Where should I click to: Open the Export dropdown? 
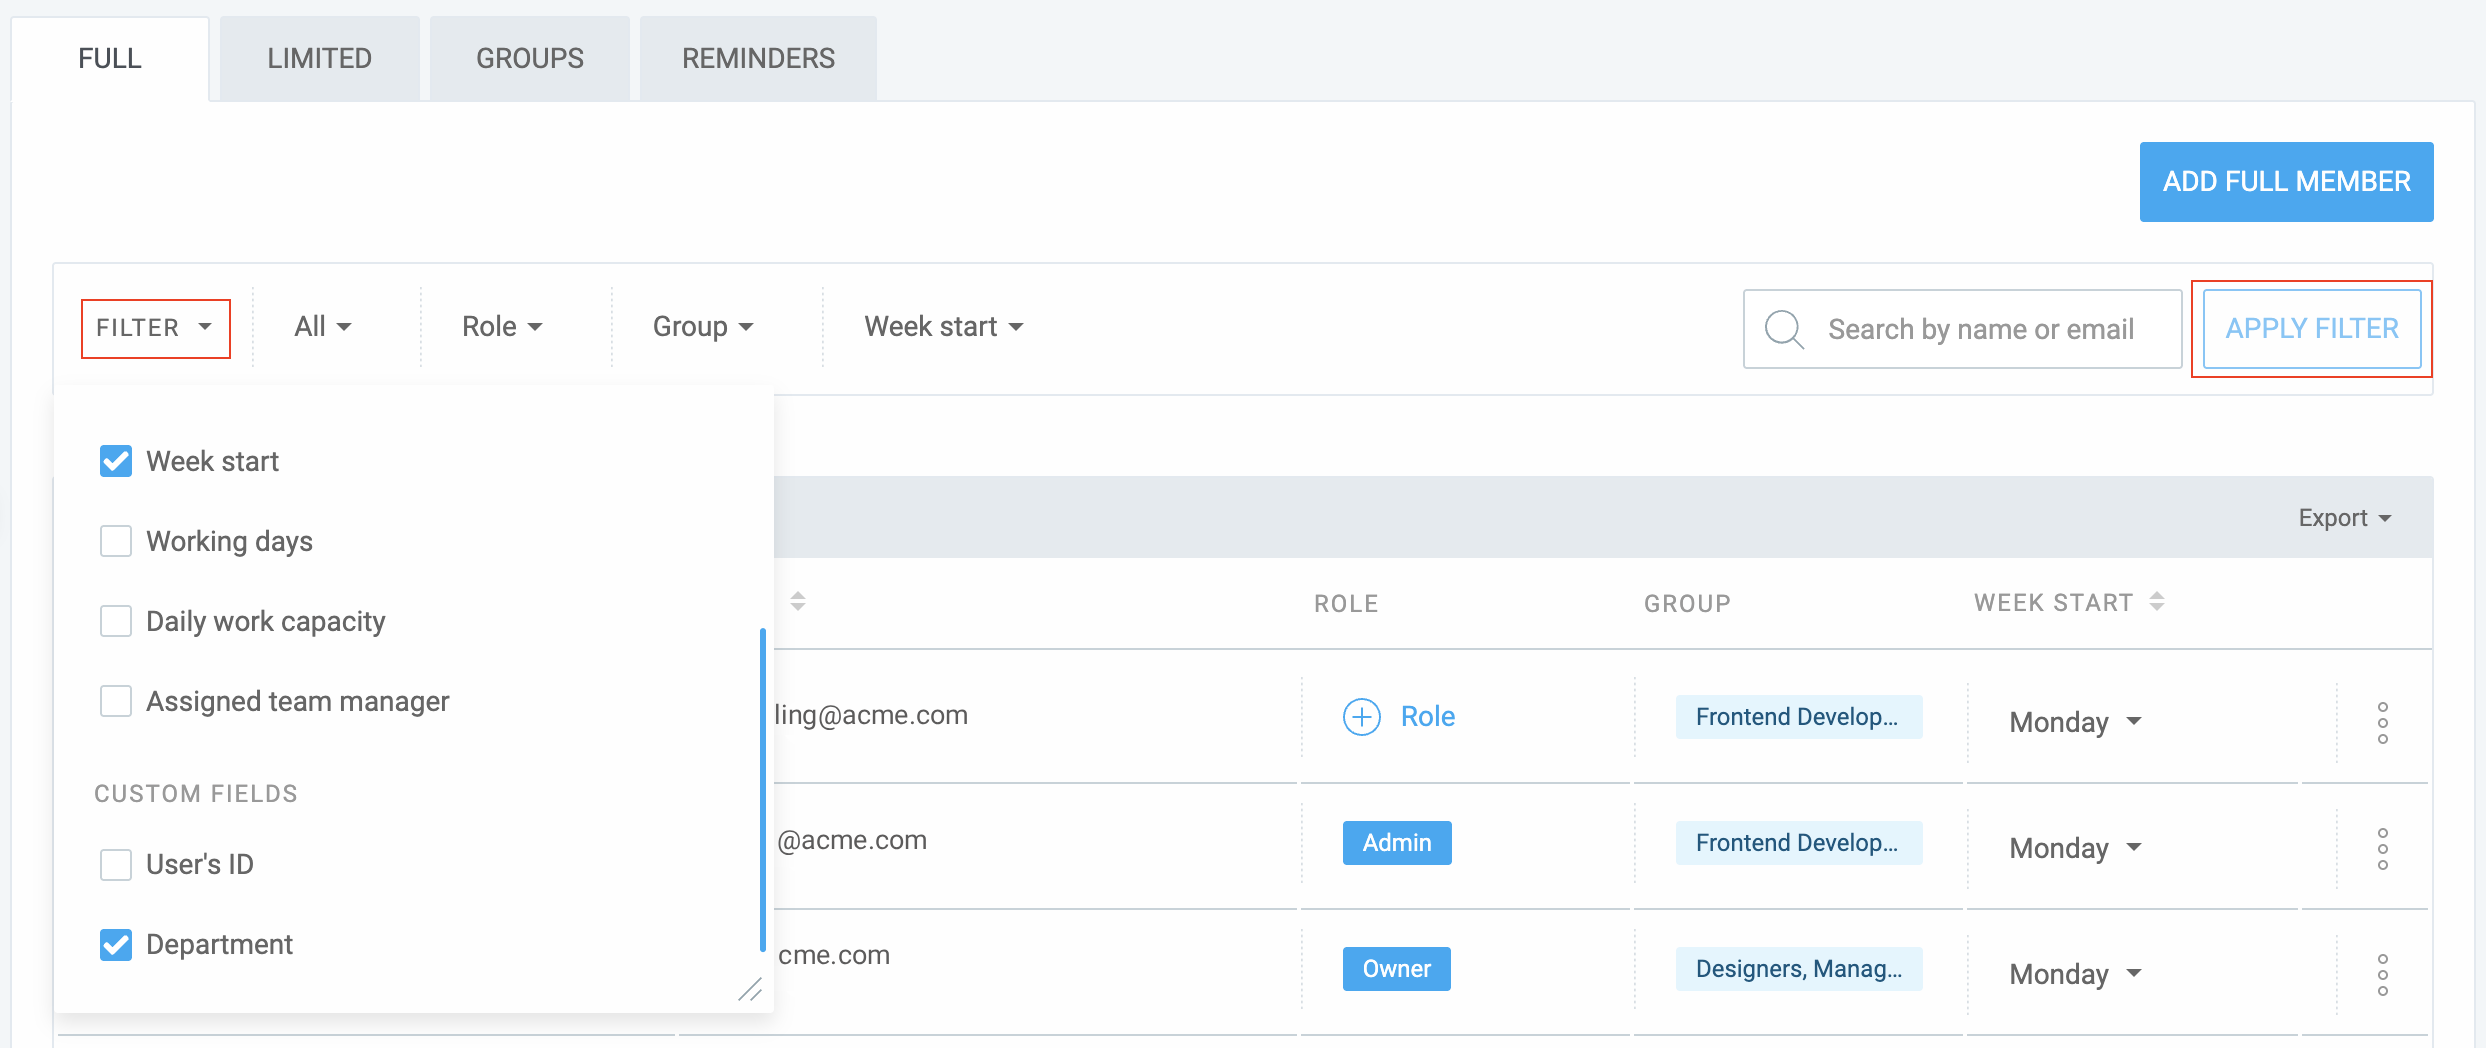click(x=2343, y=518)
